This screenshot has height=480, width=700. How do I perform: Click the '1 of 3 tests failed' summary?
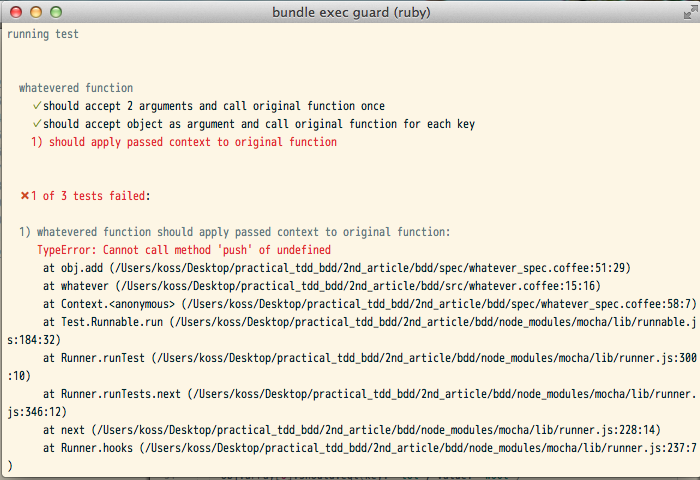click(x=90, y=196)
